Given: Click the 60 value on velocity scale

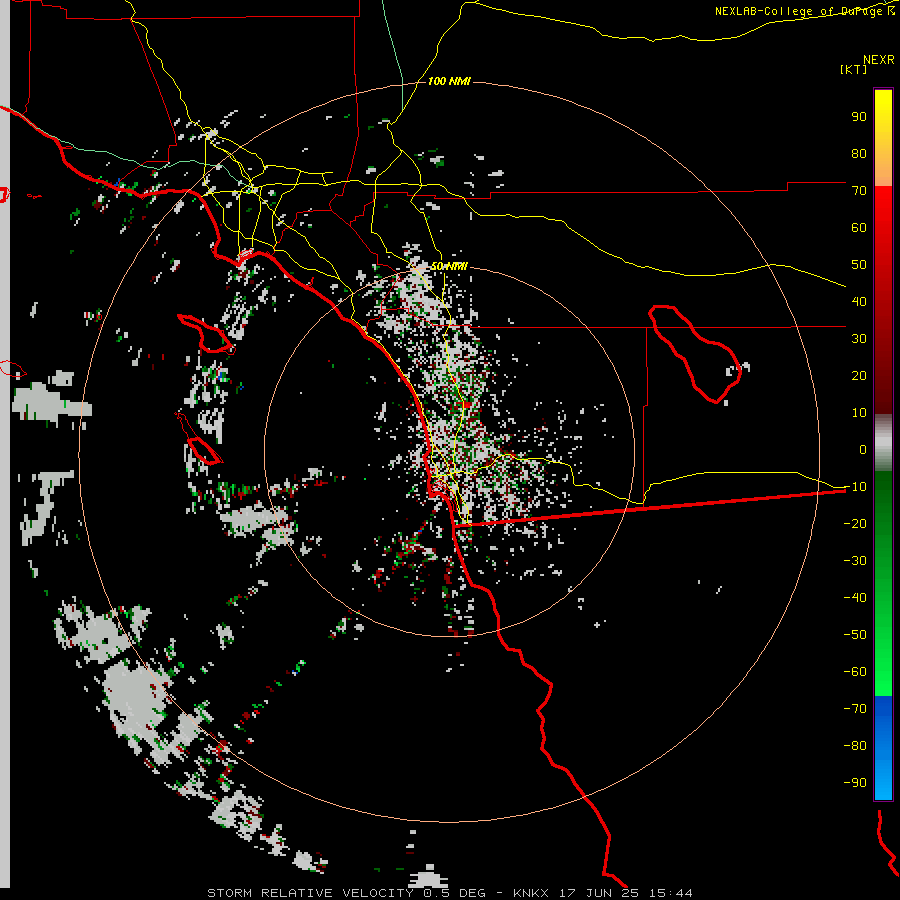Looking at the screenshot, I should click(859, 227).
